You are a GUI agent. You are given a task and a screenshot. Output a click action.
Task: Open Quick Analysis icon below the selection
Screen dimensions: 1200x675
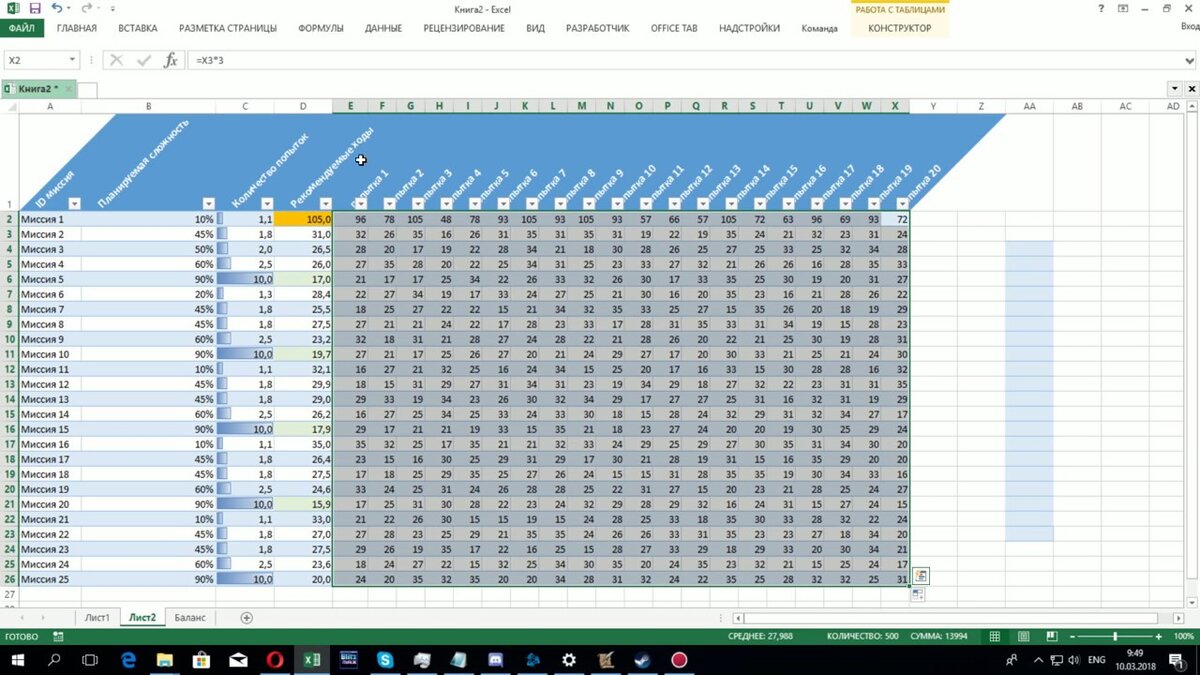(920, 576)
